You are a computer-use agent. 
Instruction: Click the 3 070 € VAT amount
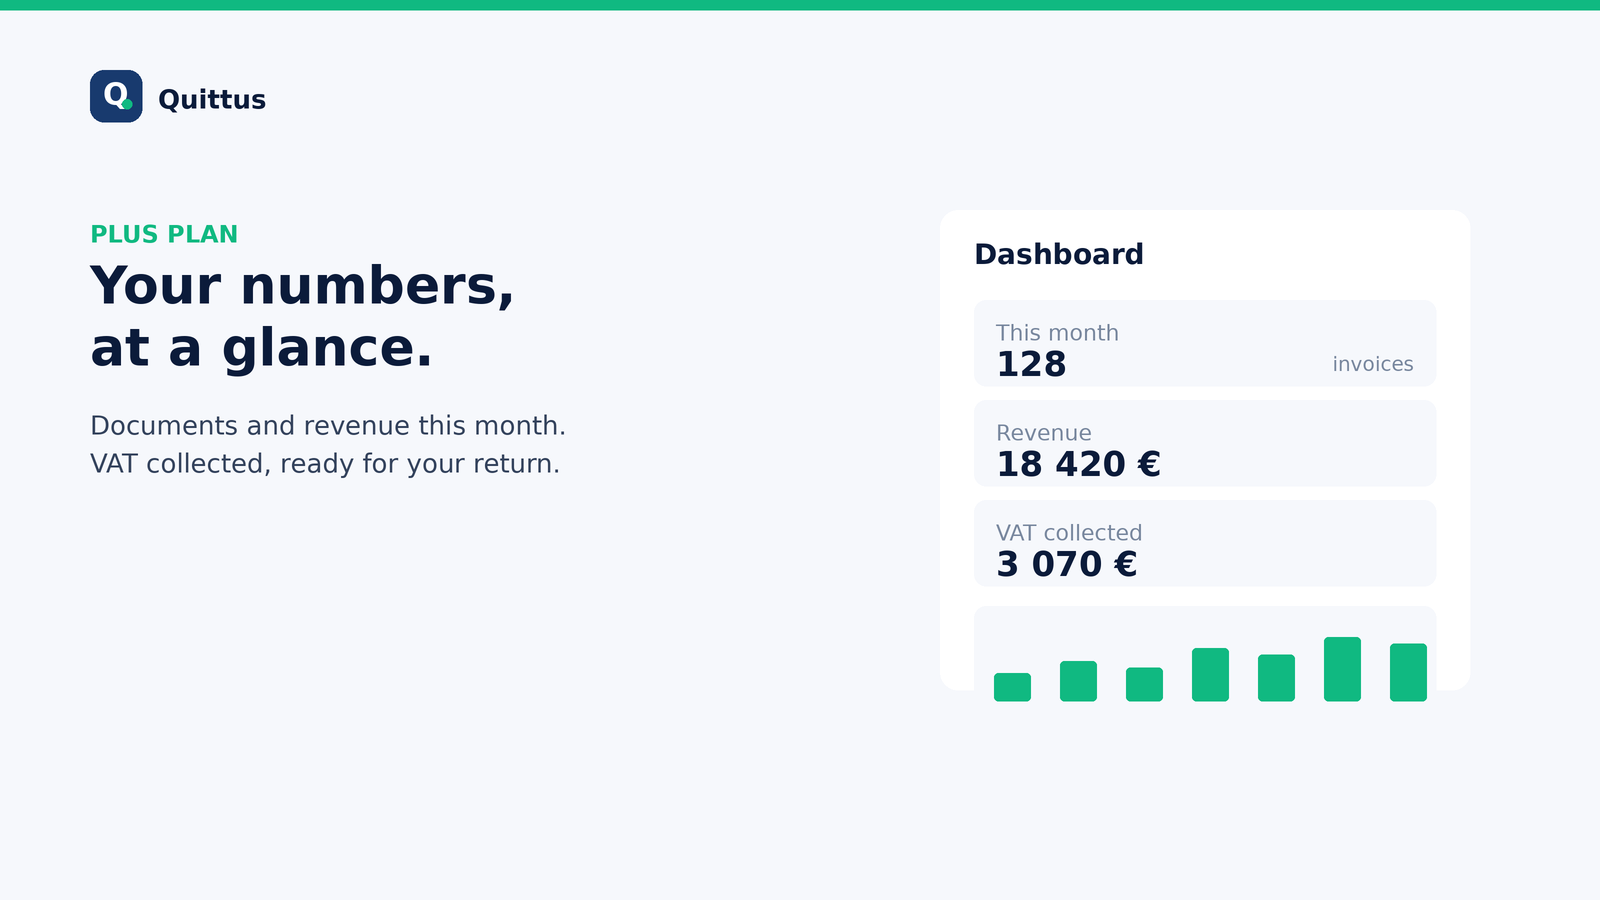click(1067, 564)
